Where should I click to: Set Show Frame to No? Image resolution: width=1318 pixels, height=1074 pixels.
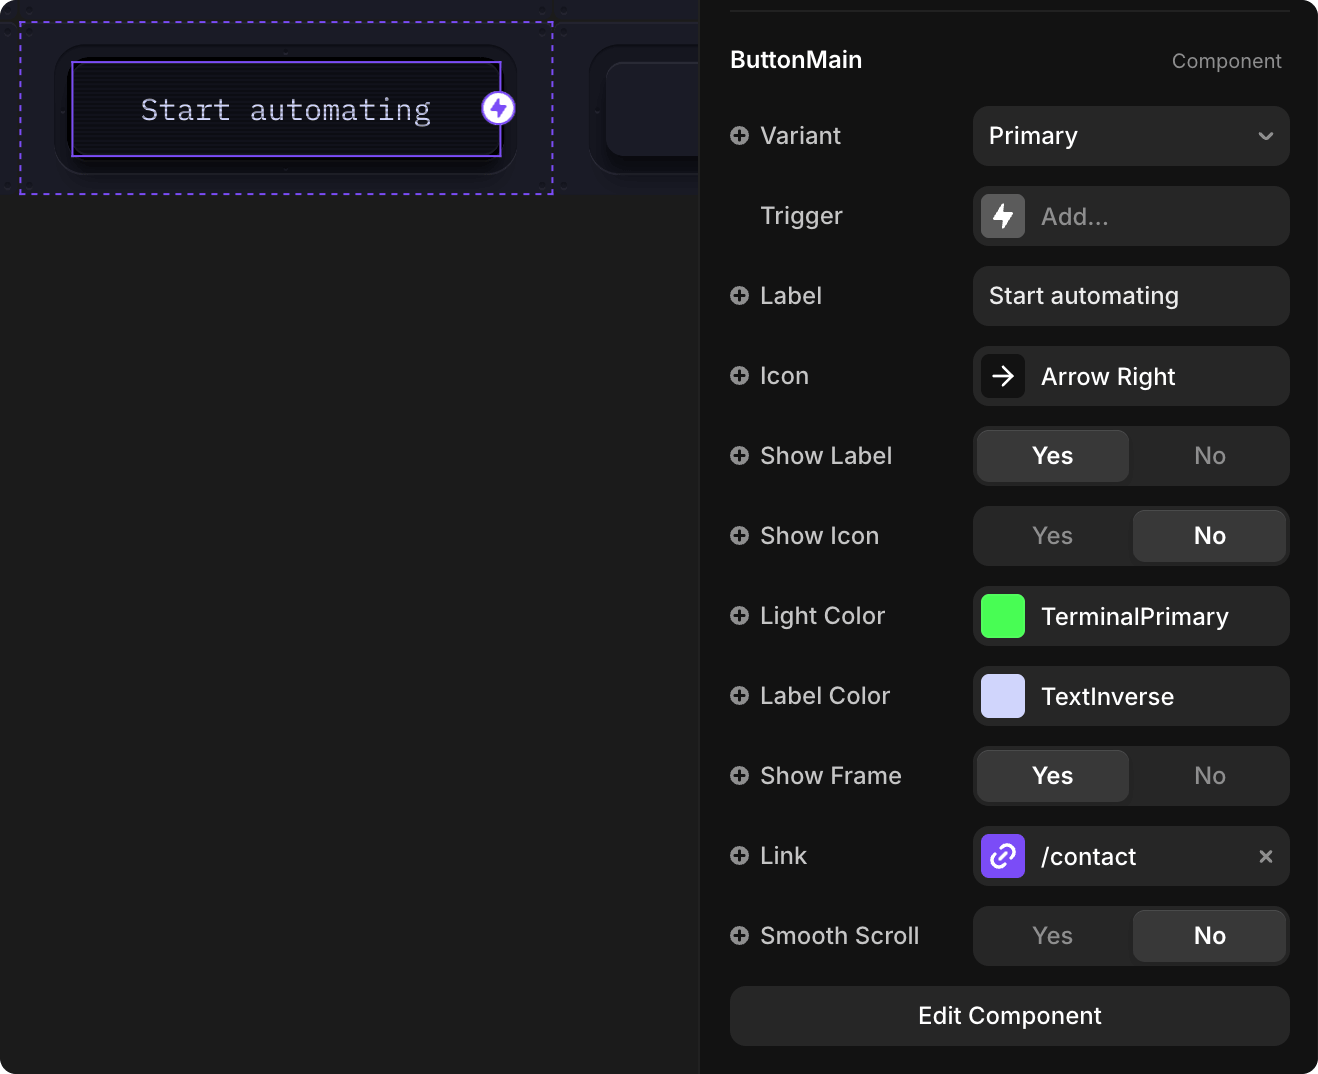pos(1210,776)
